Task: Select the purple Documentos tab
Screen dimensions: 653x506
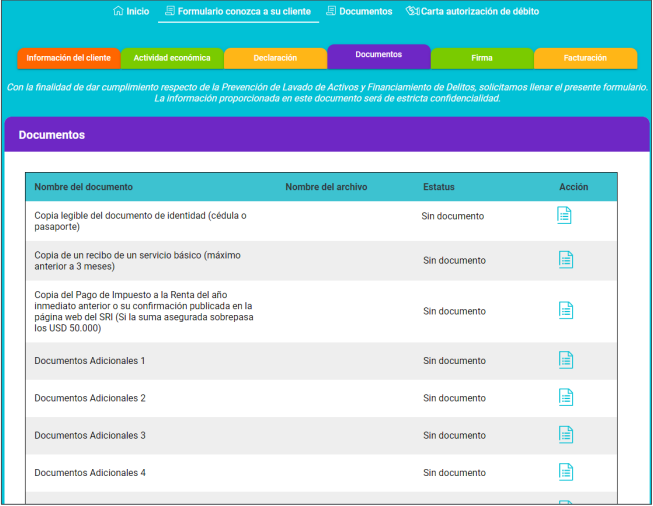Action: click(378, 55)
